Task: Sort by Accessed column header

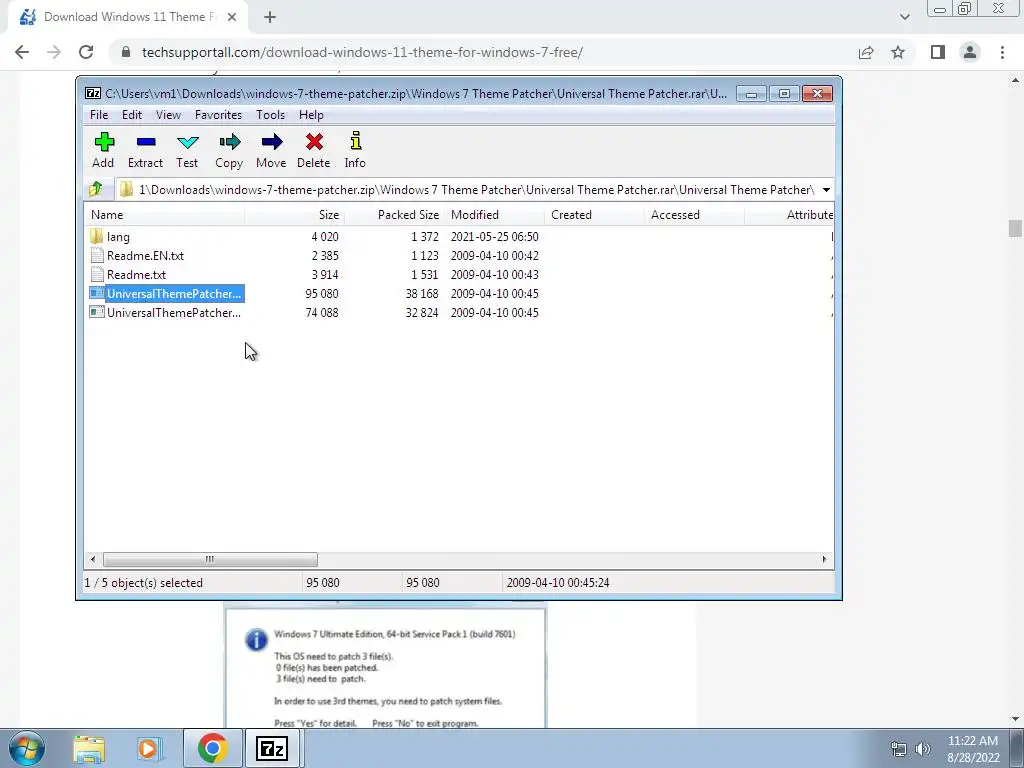Action: tap(694, 215)
